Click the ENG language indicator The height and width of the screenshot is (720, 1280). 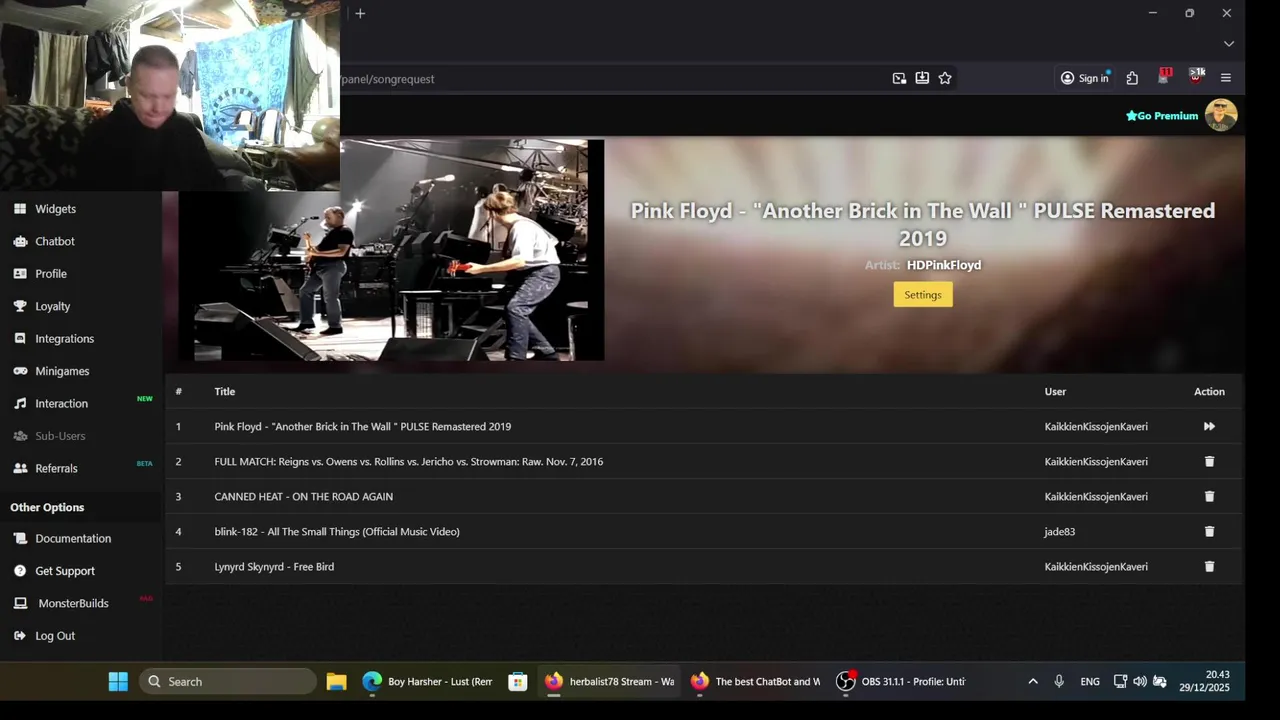pyautogui.click(x=1090, y=682)
